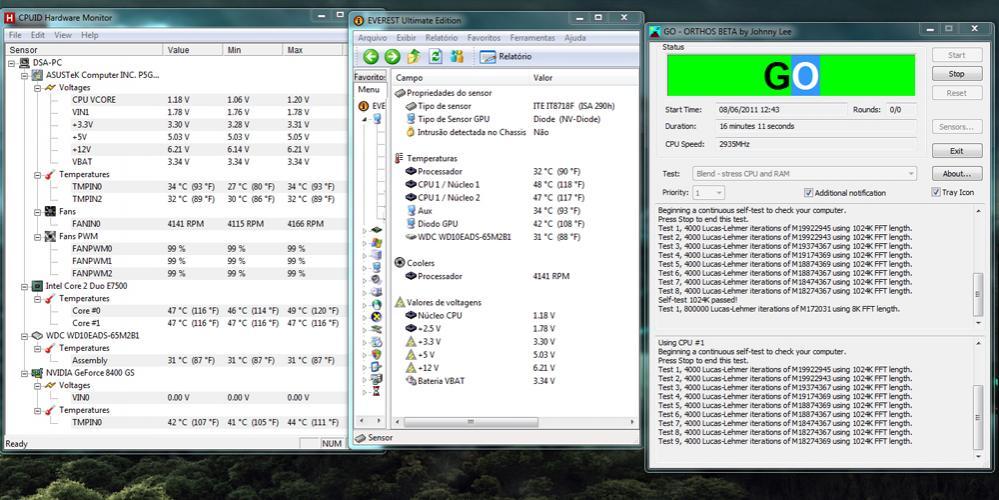This screenshot has height=500, width=999.
Task: Click the Max column header in HWMonitor
Action: pyautogui.click(x=311, y=50)
